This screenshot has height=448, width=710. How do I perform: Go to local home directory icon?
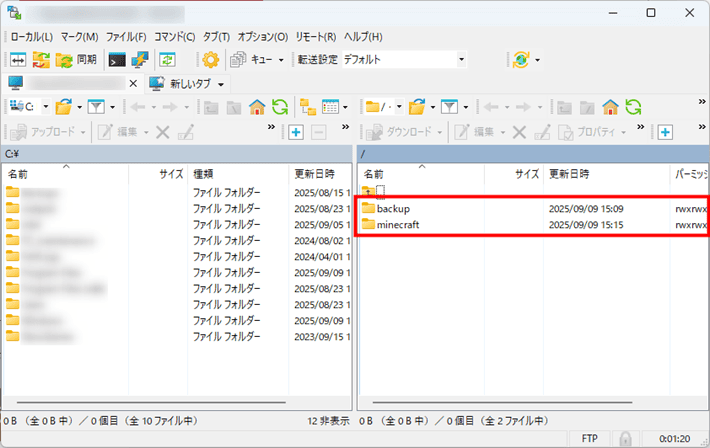tap(257, 106)
